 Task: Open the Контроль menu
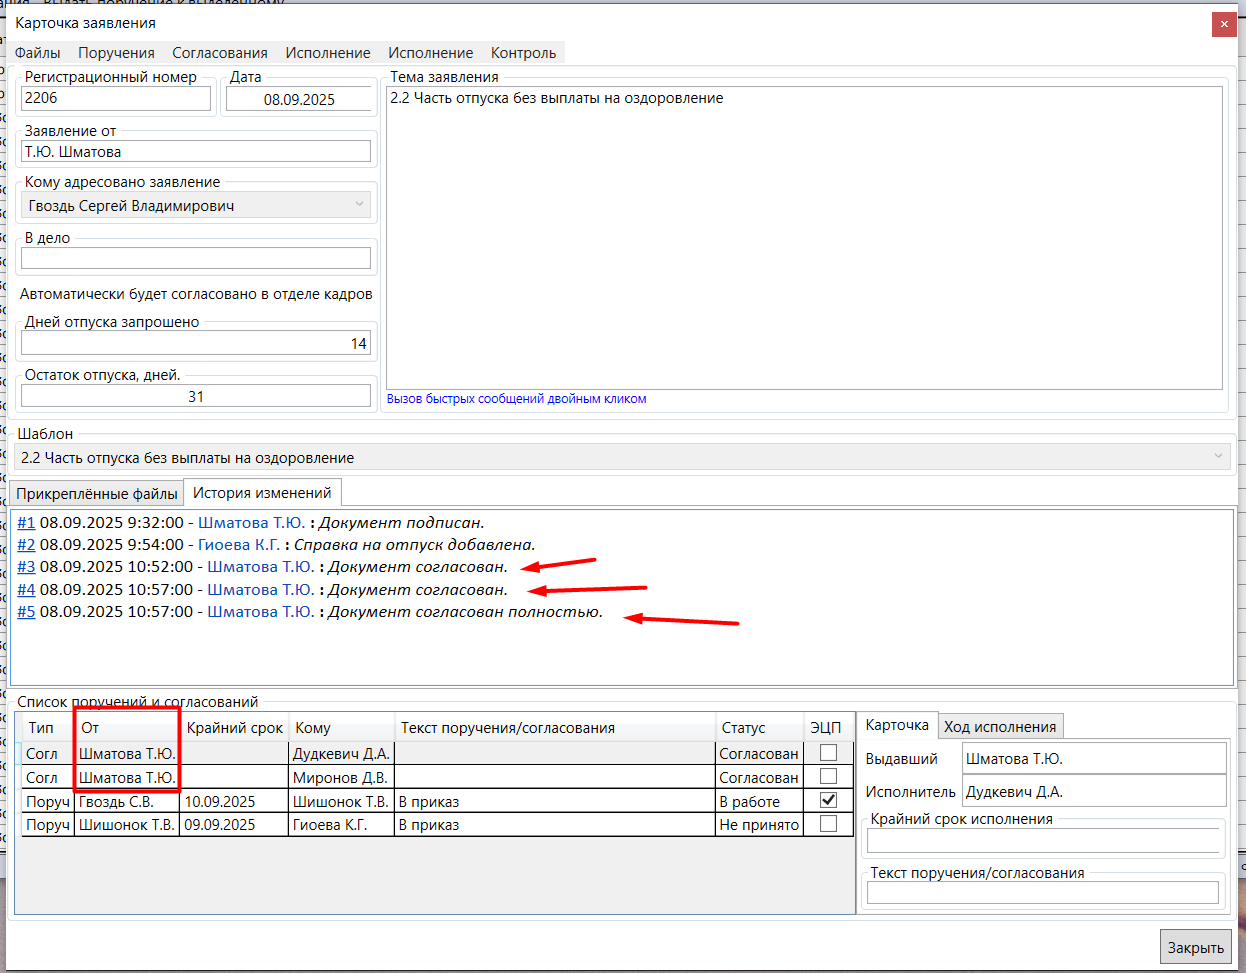click(523, 53)
